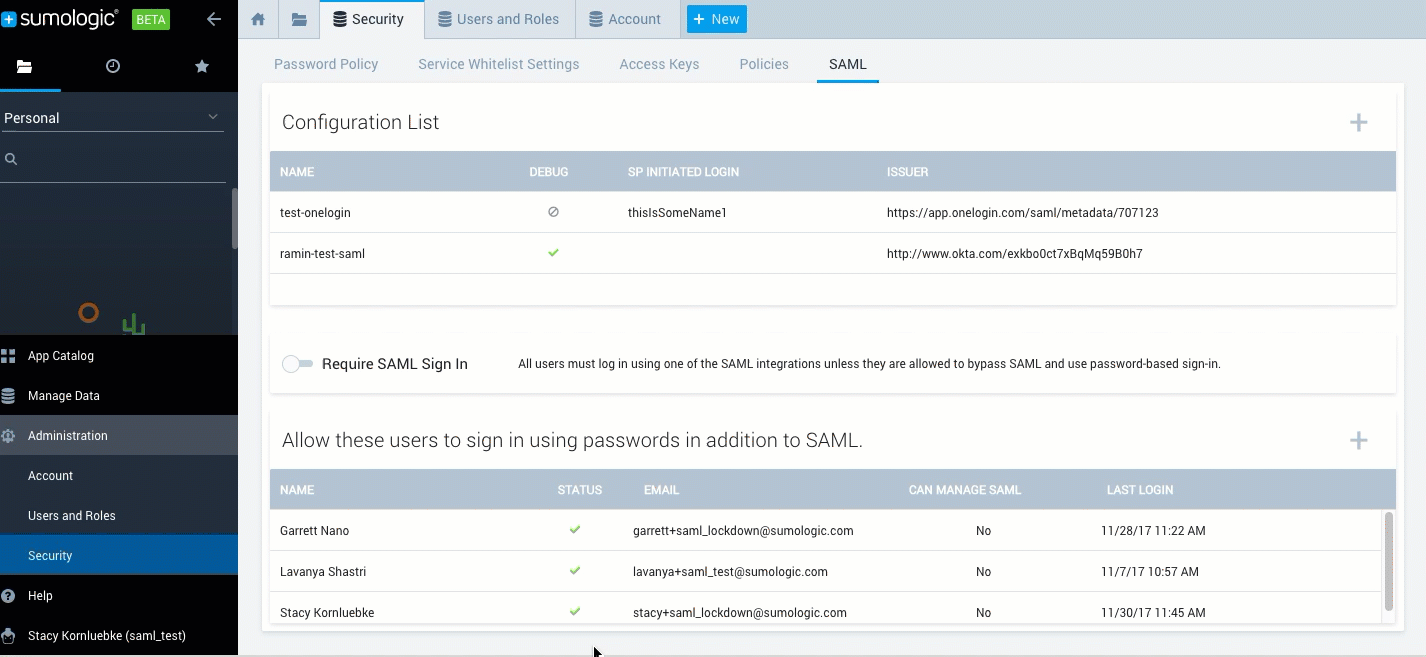
Task: Show favorites star icon in sidebar
Action: click(202, 66)
